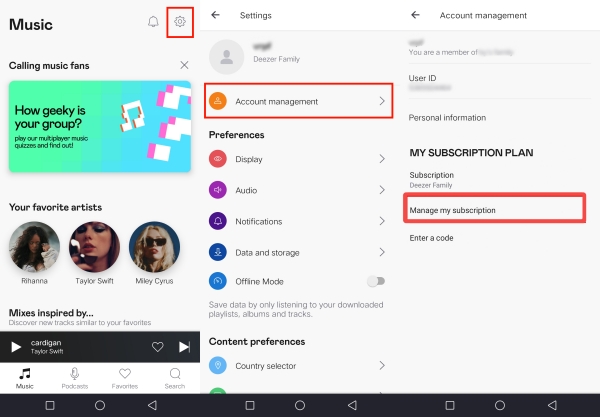Image resolution: width=600 pixels, height=417 pixels.
Task: Tap the recent apps square, left phone screen
Action: [50, 405]
